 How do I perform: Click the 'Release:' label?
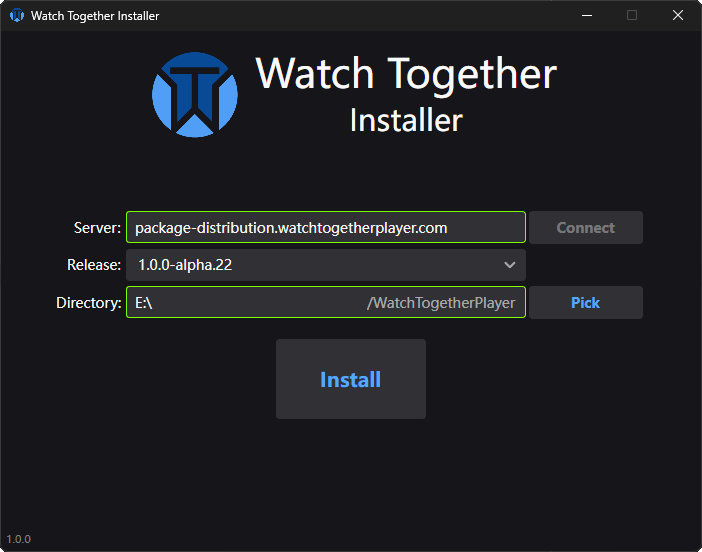click(94, 265)
